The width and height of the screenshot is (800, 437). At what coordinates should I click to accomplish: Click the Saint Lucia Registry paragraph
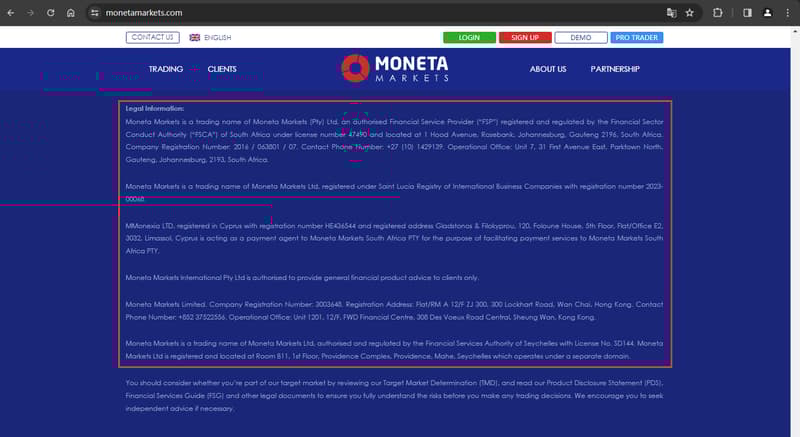(394, 193)
